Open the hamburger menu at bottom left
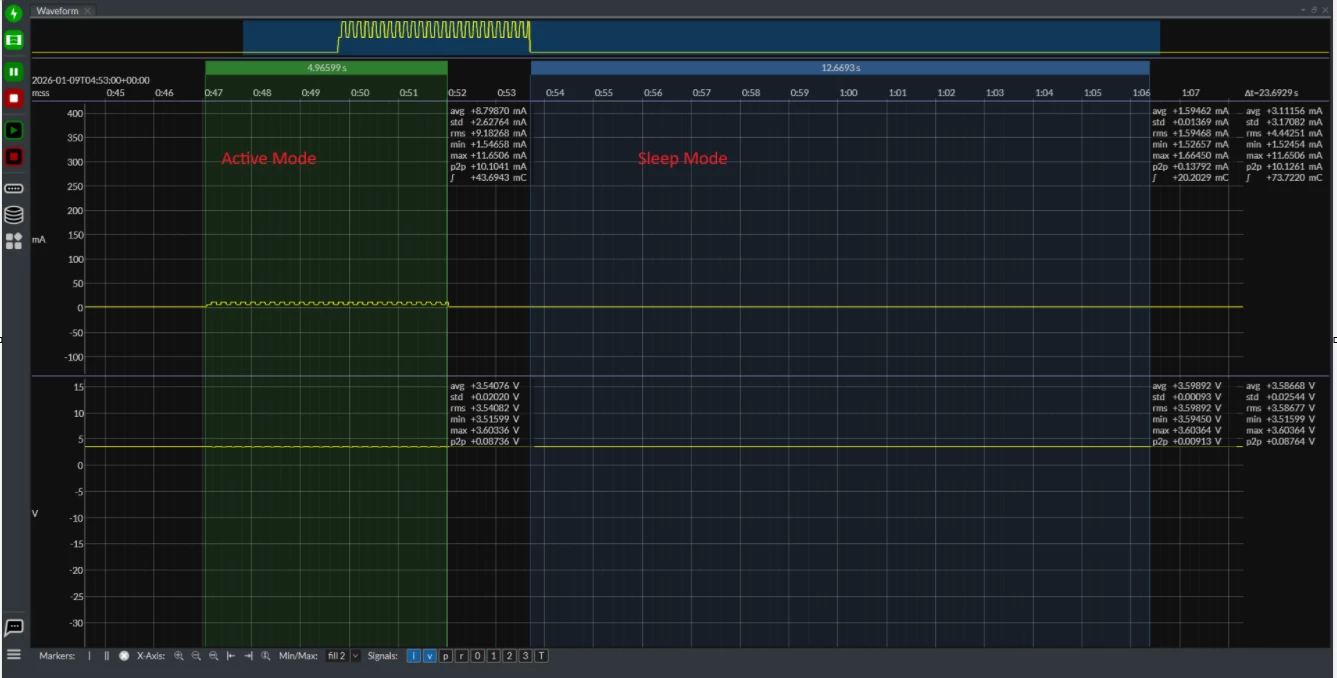The image size is (1337, 678). [x=14, y=654]
